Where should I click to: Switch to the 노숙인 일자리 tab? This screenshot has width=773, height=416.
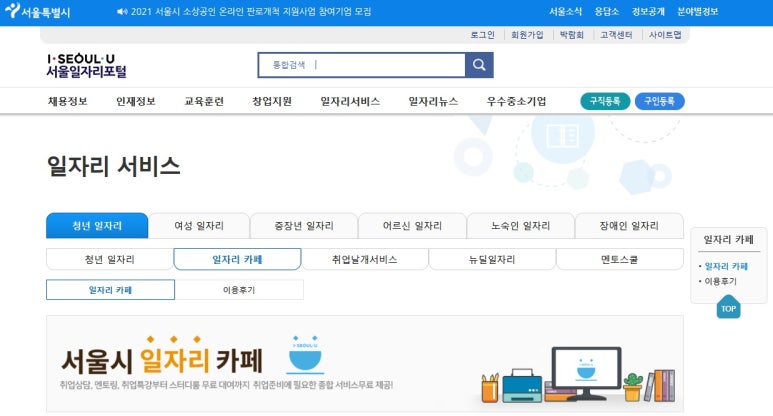(x=521, y=226)
